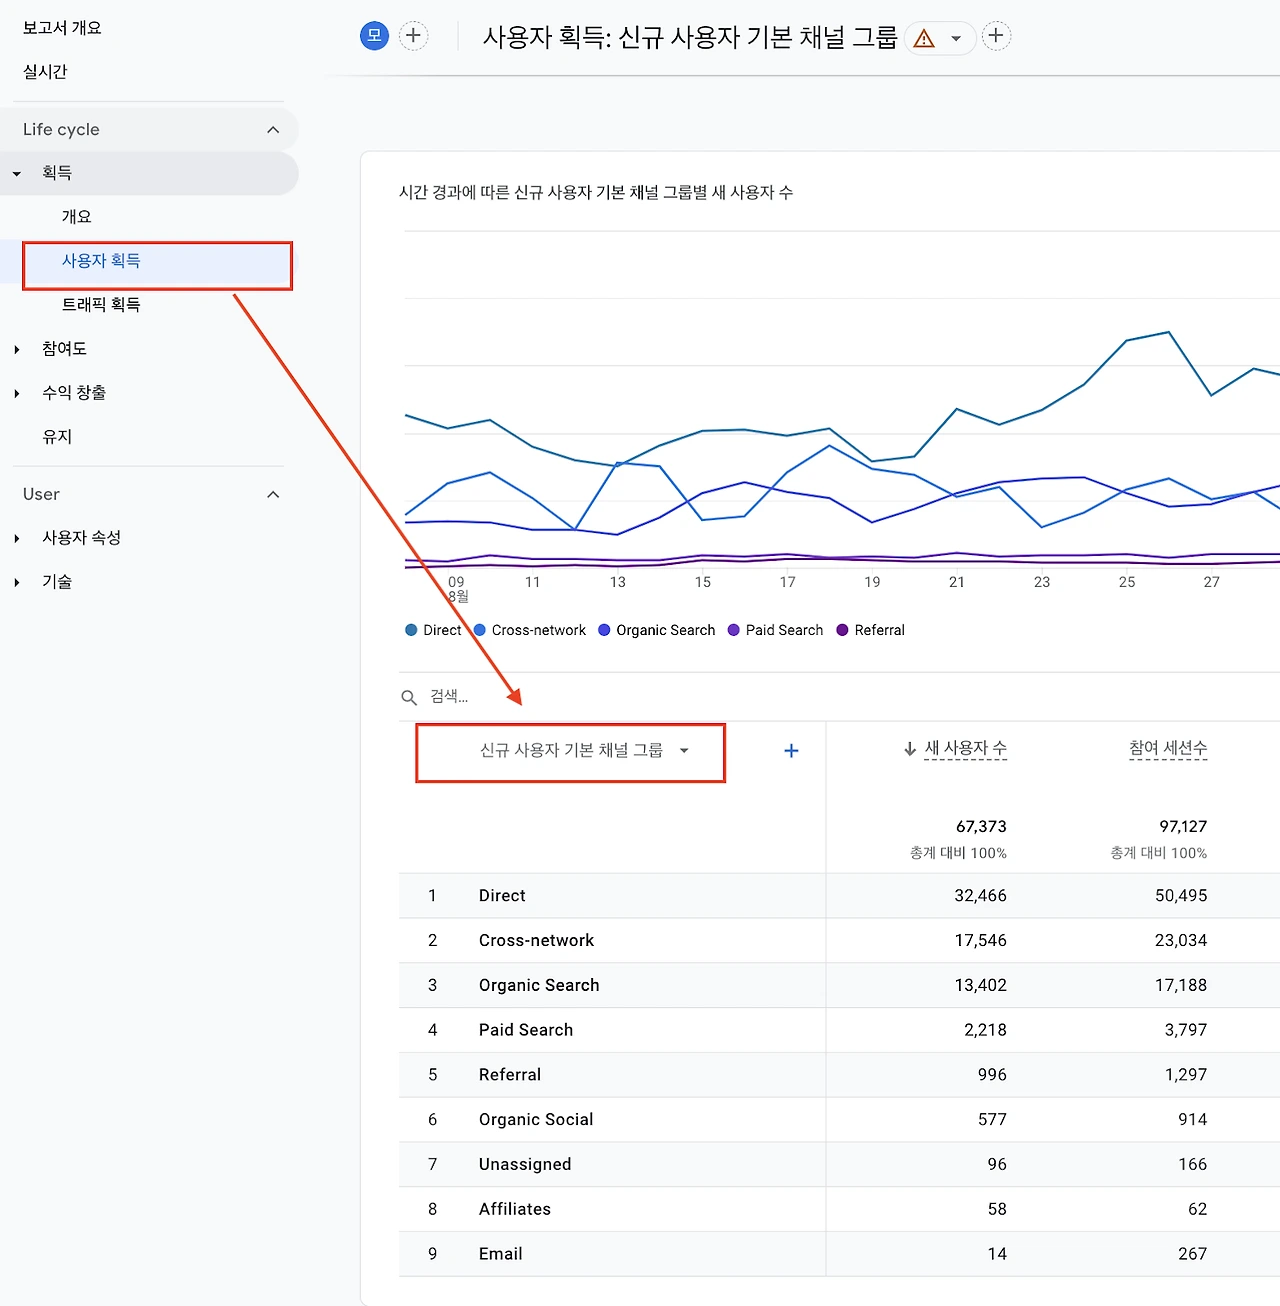Open the dropdown arrow beside the warning icon
Viewport: 1280px width, 1306px height.
956,39
